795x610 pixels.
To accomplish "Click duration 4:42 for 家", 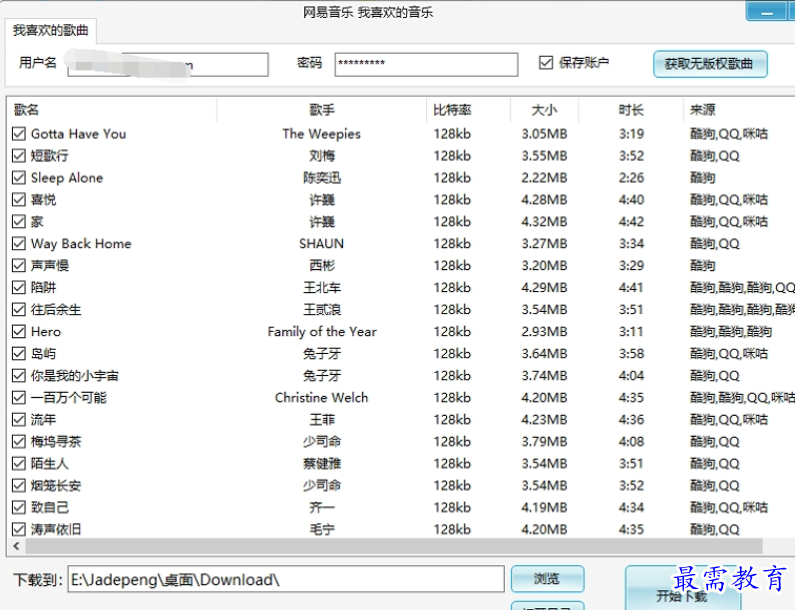I will pyautogui.click(x=631, y=222).
